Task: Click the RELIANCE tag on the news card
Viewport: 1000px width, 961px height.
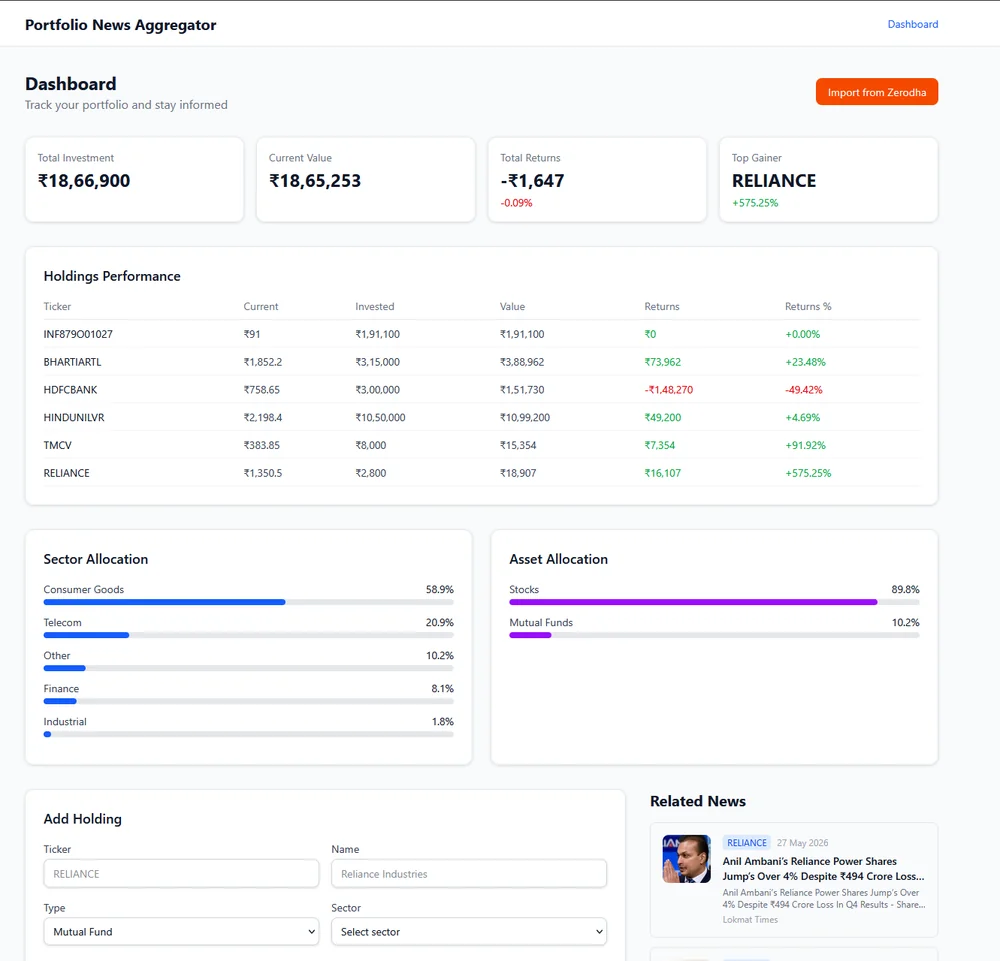Action: point(746,842)
